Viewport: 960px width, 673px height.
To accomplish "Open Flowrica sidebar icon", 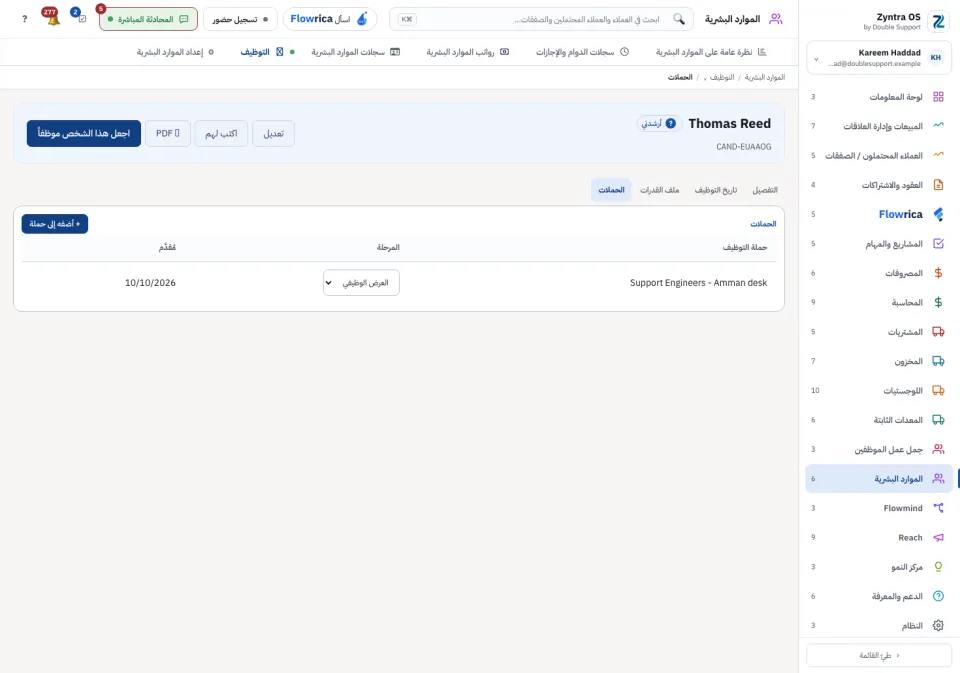I will tap(938, 214).
